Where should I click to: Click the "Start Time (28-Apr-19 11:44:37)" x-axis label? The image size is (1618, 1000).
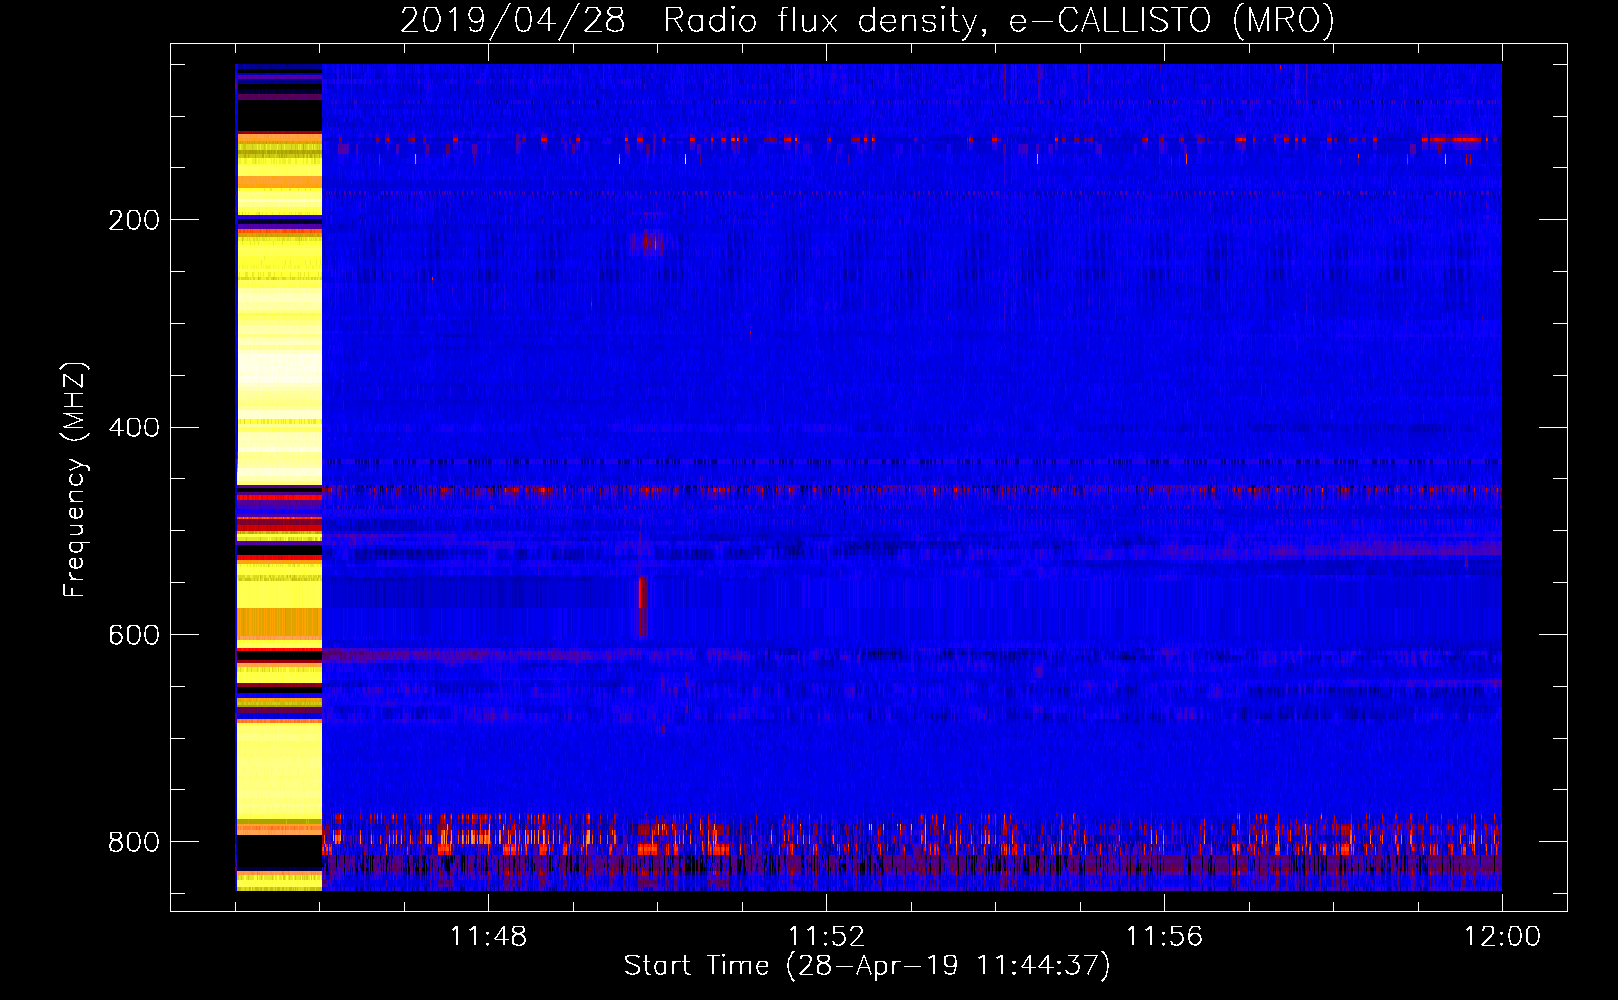pyautogui.click(x=867, y=966)
